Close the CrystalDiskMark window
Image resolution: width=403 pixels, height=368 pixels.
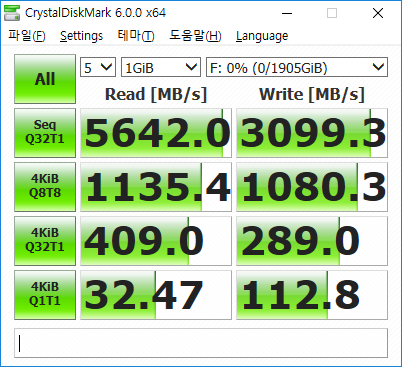click(x=378, y=13)
